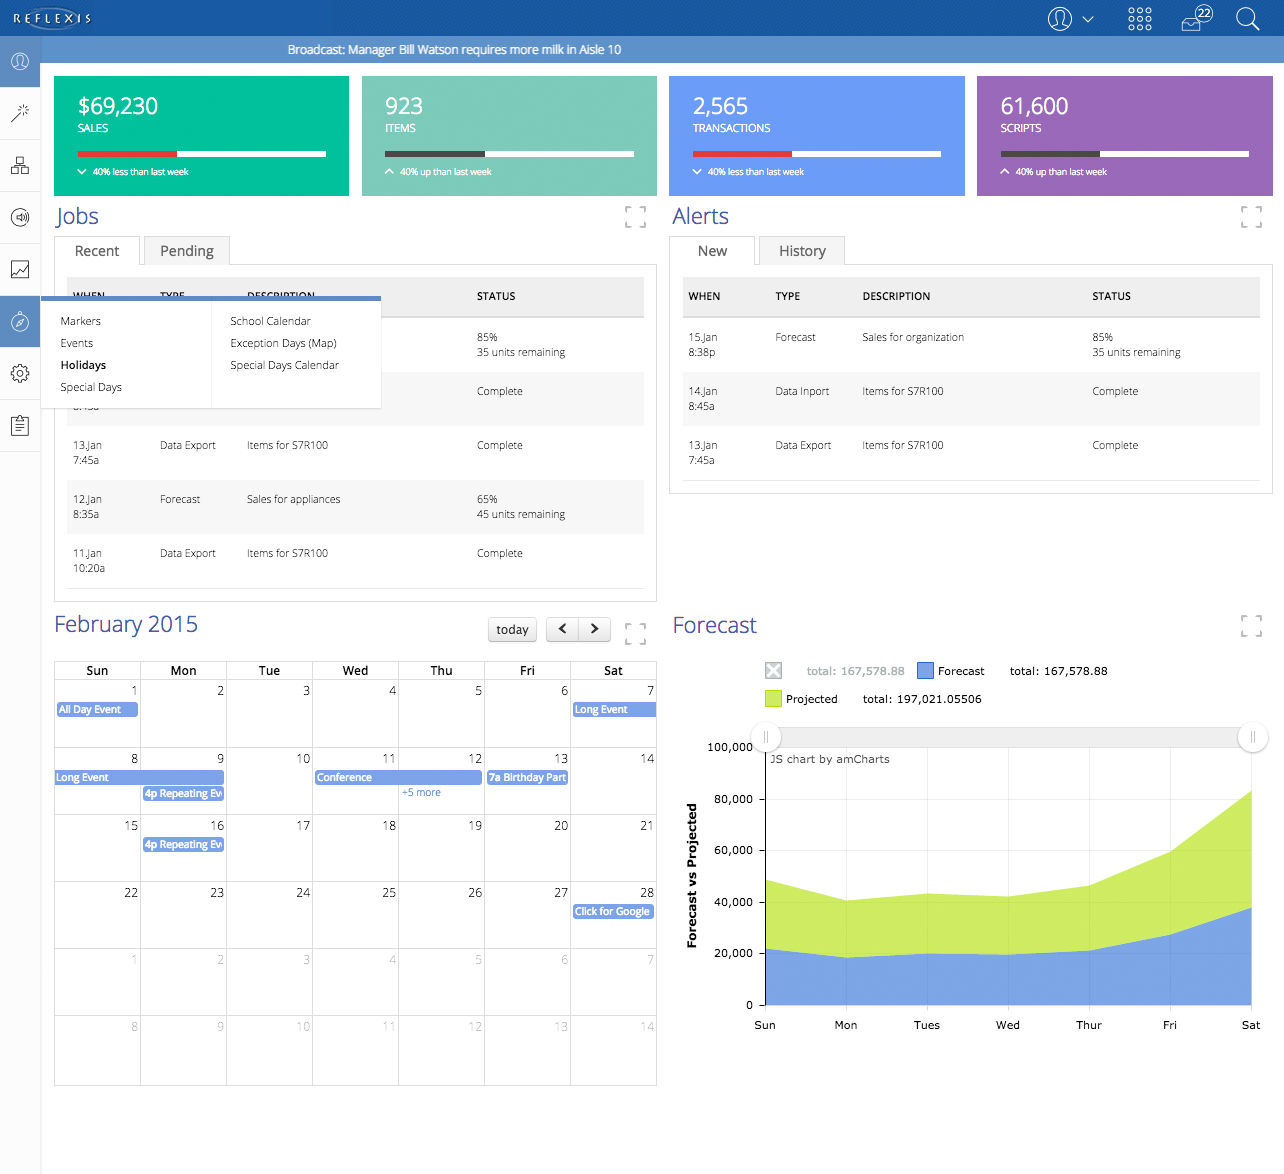
Task: Open the speaker broadcast sidebar icon
Action: coord(20,217)
